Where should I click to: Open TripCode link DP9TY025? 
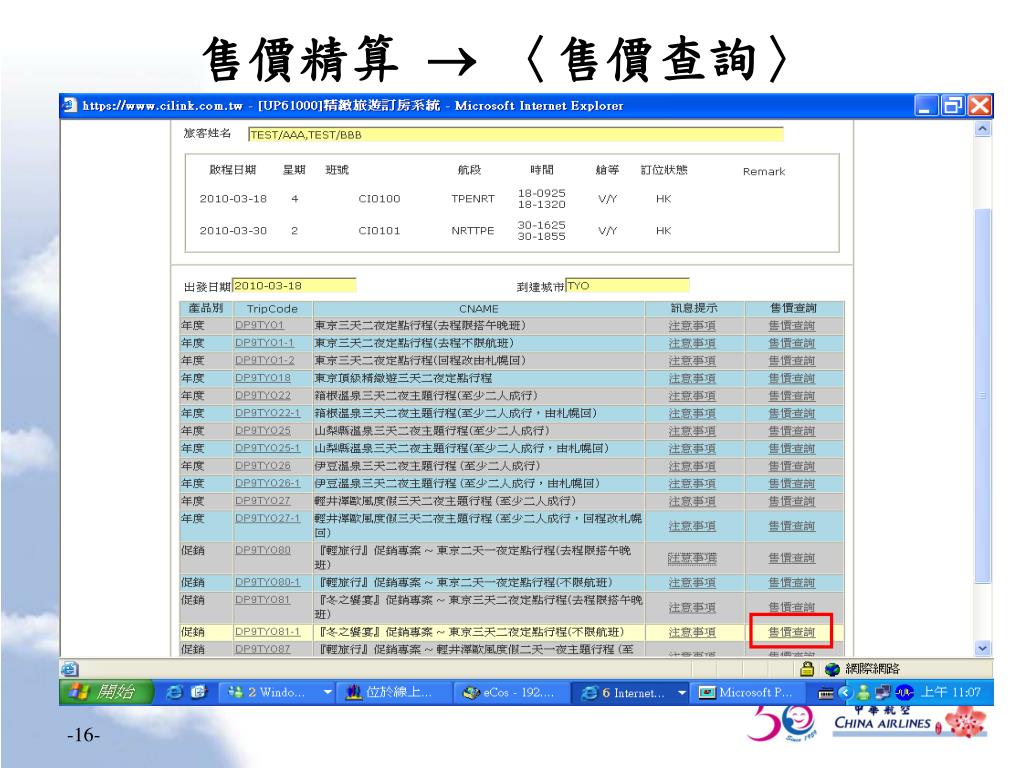click(x=263, y=431)
